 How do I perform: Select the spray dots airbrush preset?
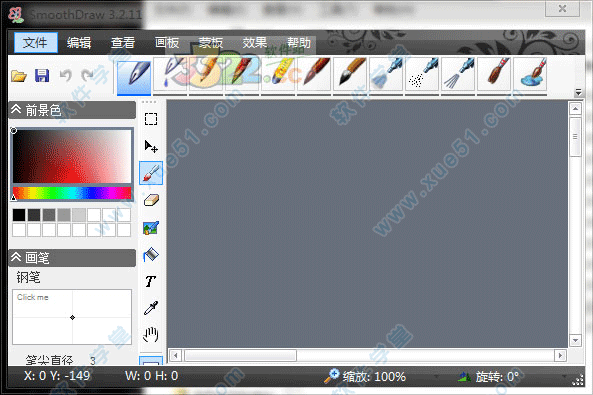(422, 75)
